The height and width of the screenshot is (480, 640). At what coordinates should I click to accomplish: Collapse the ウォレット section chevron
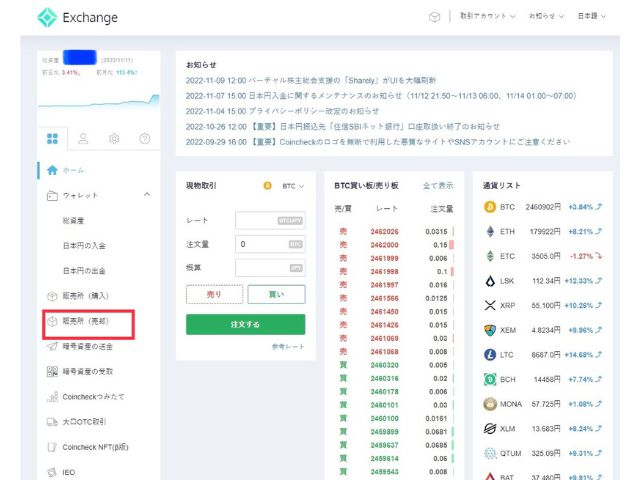(x=147, y=195)
